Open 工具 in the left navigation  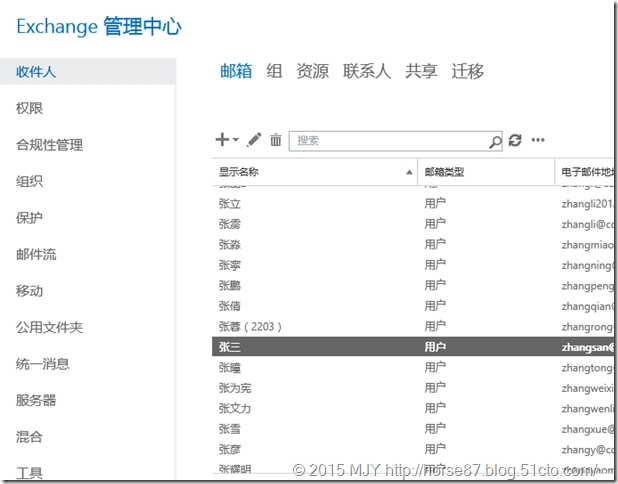pyautogui.click(x=29, y=472)
